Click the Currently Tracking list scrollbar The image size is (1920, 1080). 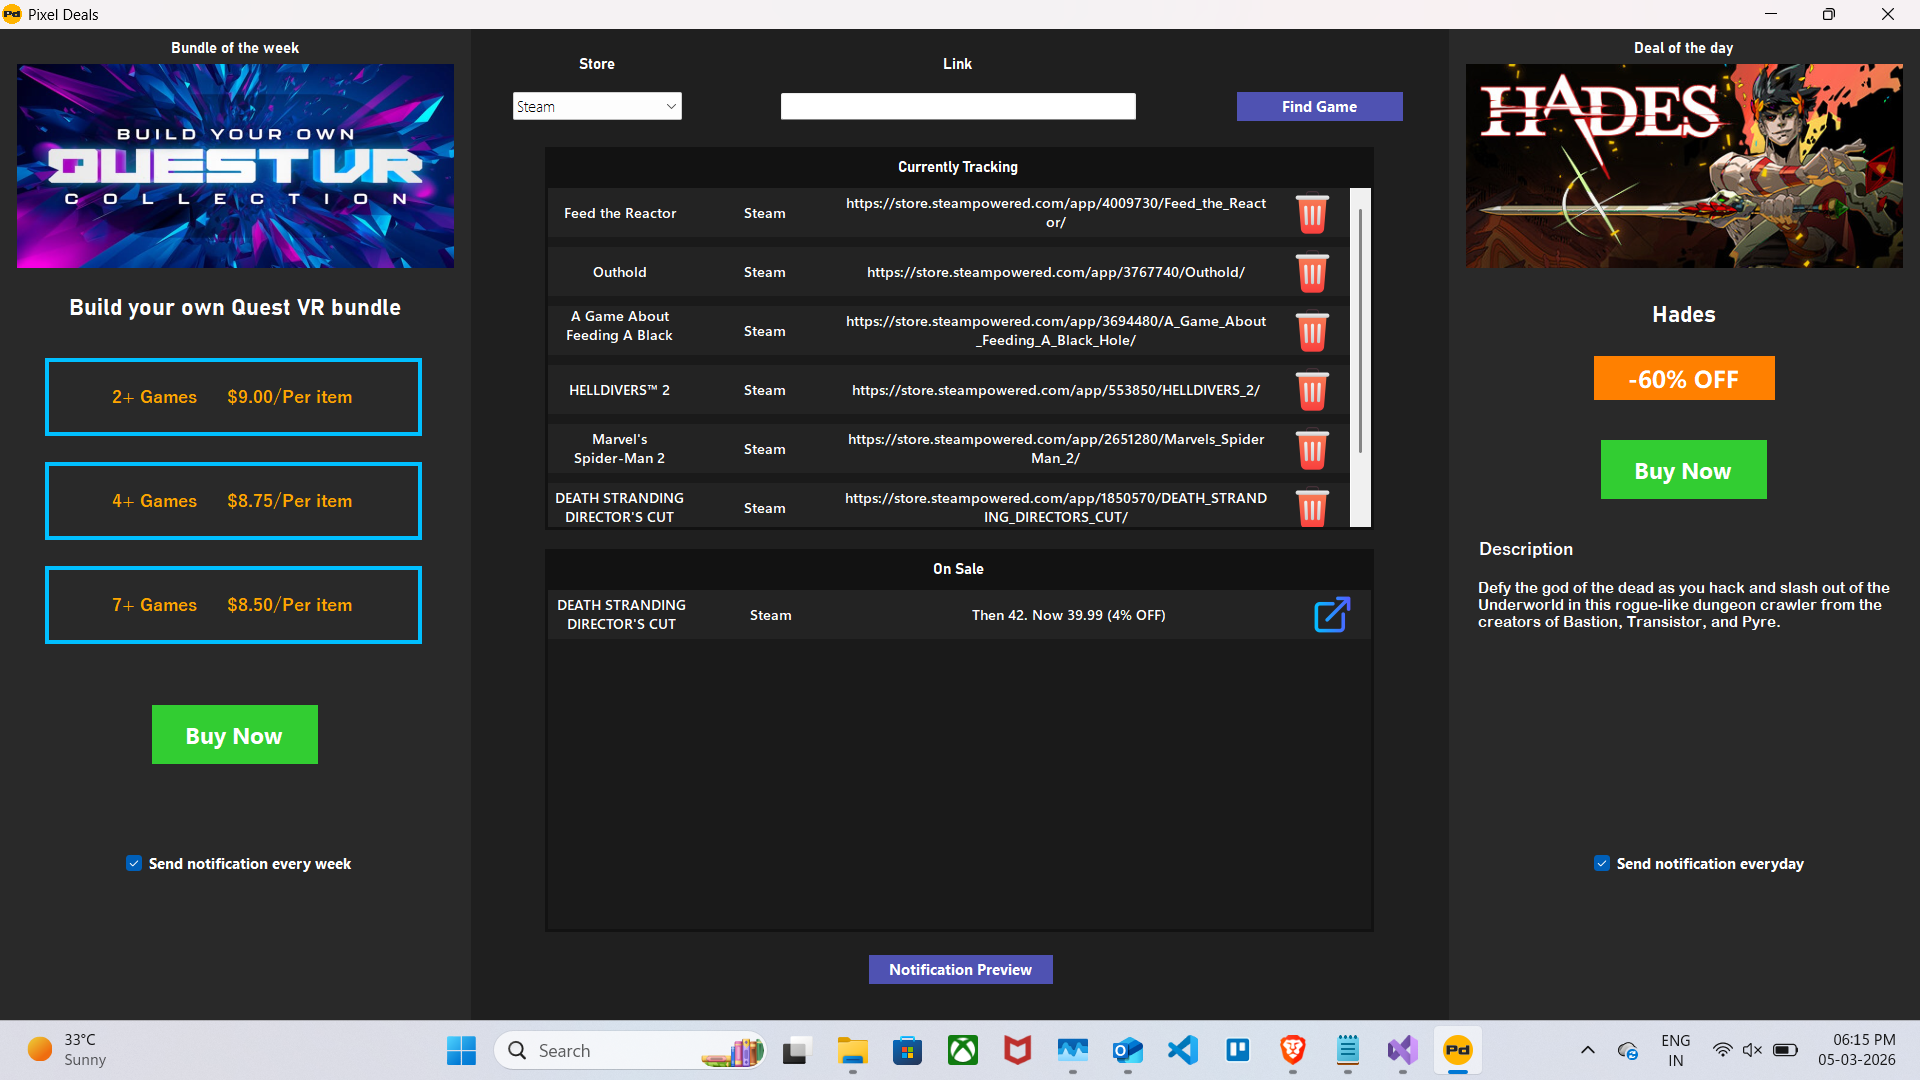(1360, 330)
